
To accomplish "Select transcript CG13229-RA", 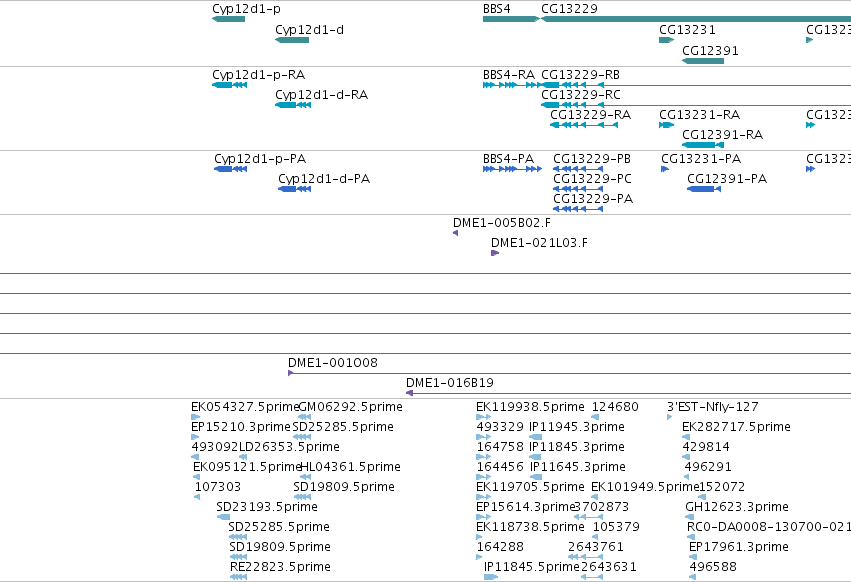I will [584, 125].
